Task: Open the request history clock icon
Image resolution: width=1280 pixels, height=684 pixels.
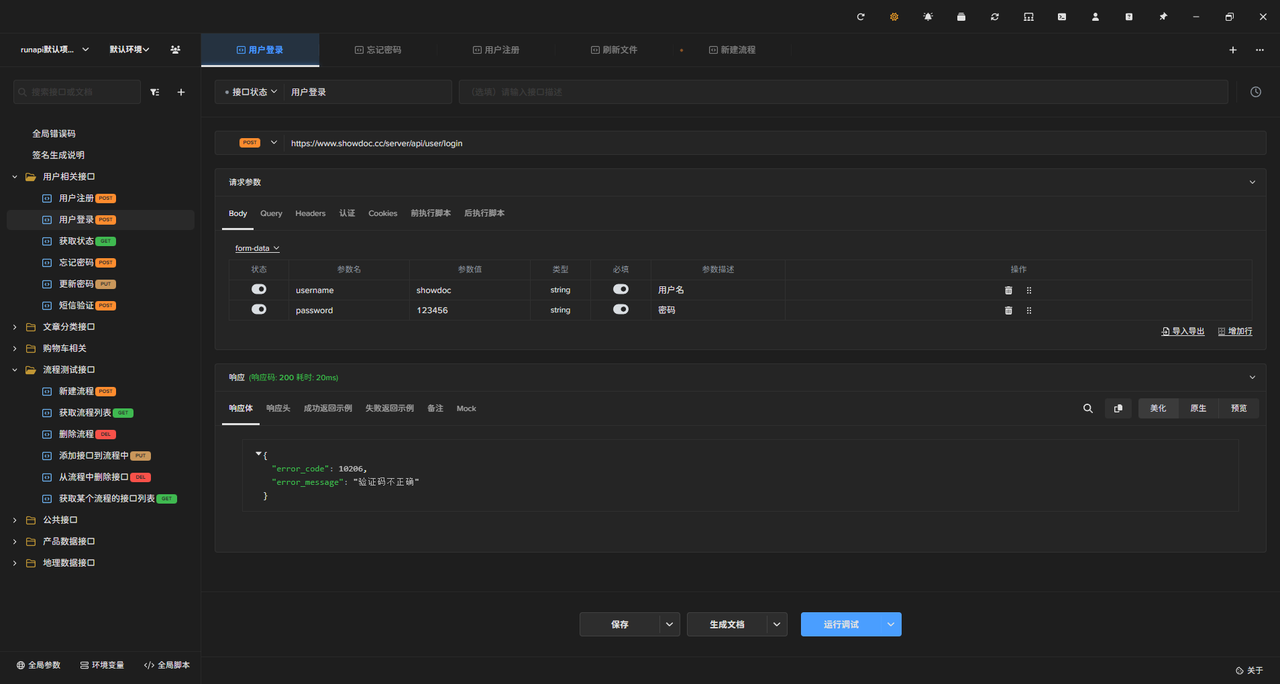Action: (x=1256, y=92)
